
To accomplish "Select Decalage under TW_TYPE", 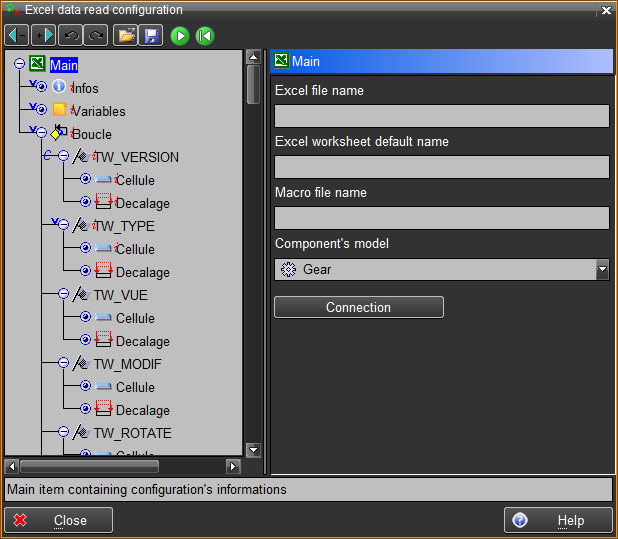I will (142, 272).
